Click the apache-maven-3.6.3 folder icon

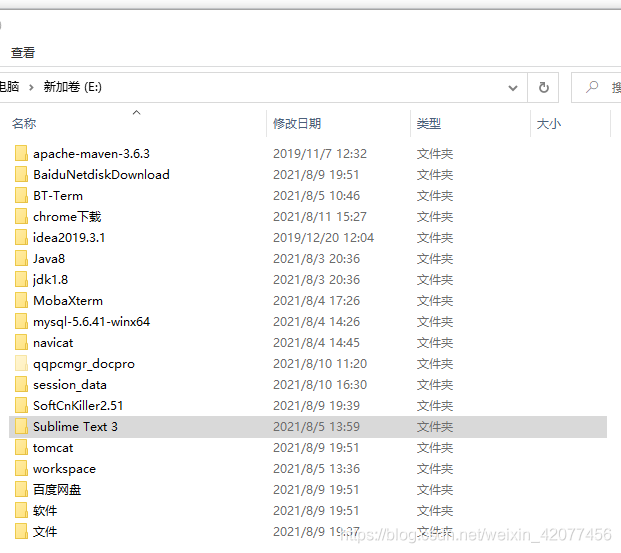21,153
